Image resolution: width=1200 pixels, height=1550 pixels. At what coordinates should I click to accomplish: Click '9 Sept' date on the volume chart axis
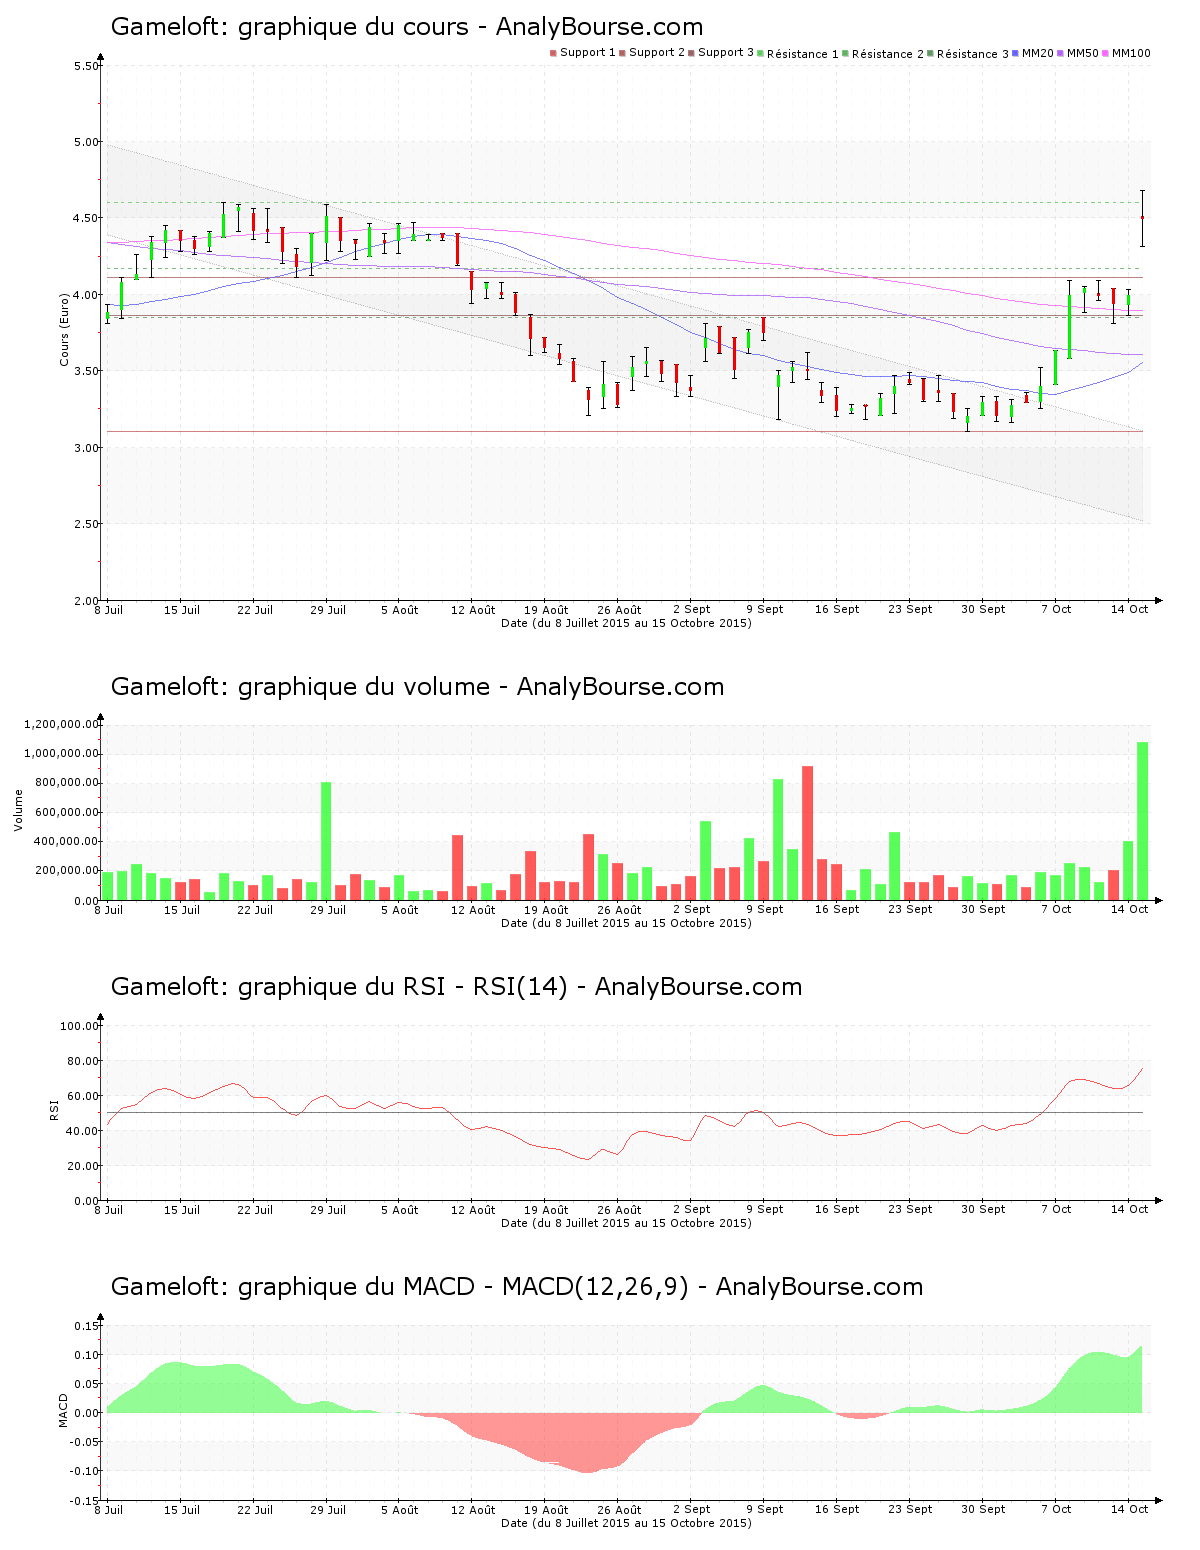765,909
